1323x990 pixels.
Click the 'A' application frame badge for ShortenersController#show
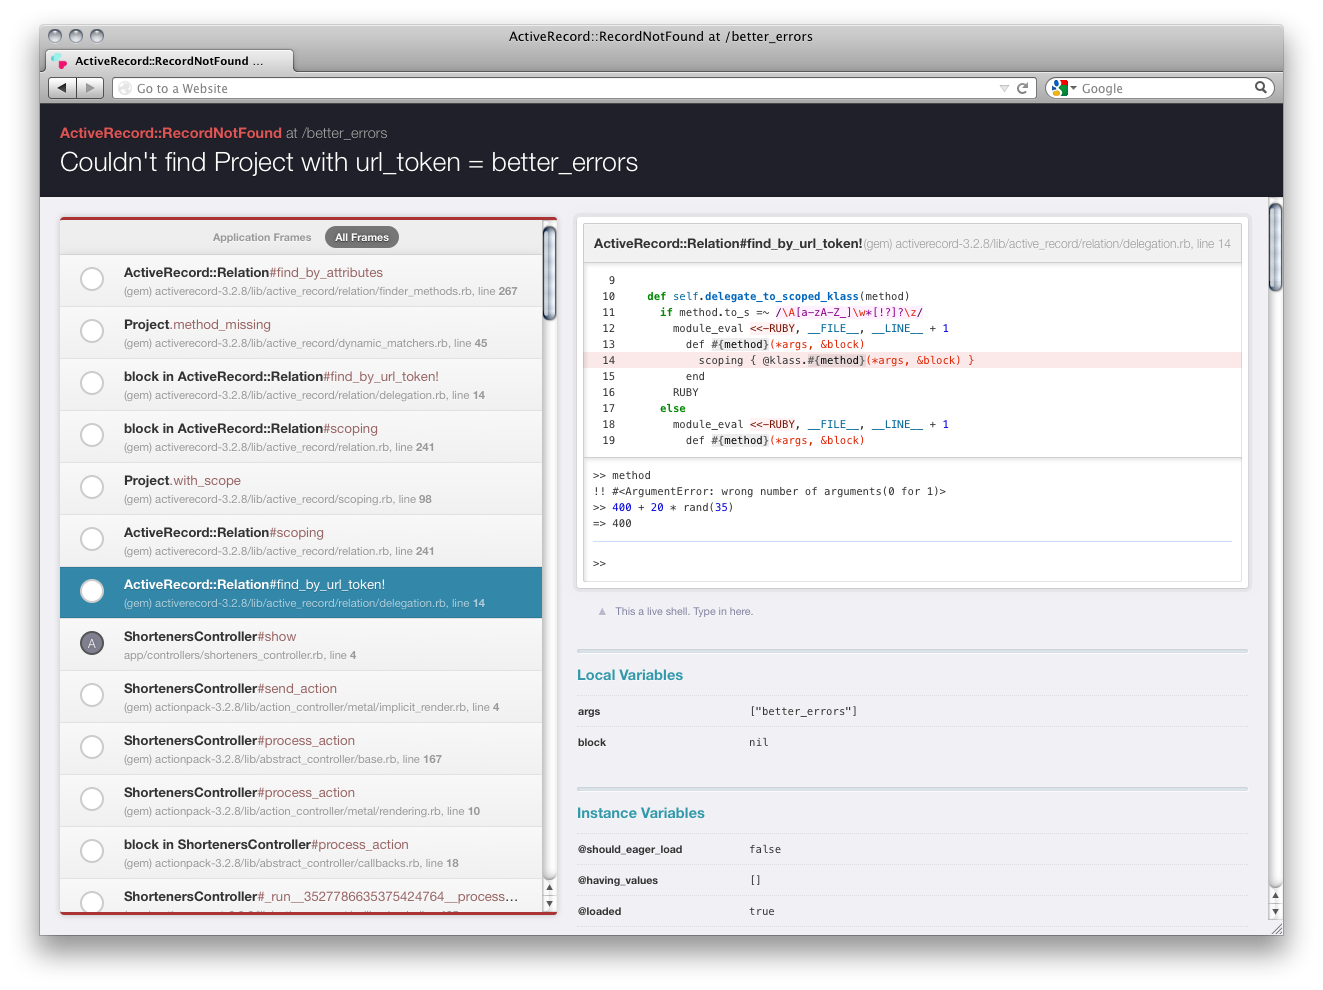92,643
